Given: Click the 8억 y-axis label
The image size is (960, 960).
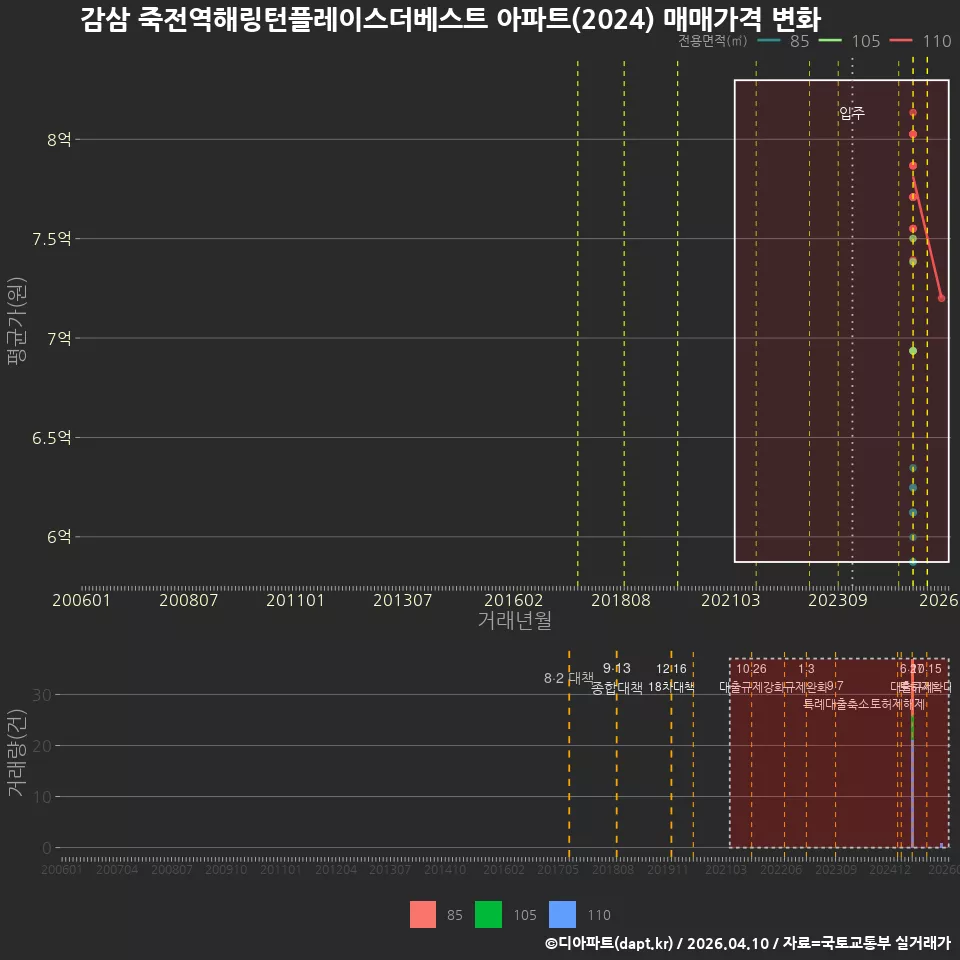Looking at the screenshot, I should pyautogui.click(x=59, y=140).
